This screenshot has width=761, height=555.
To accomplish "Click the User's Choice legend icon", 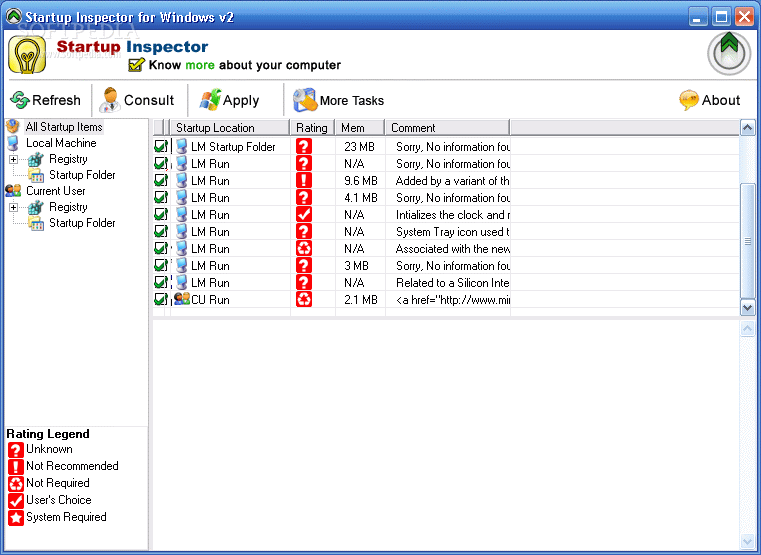I will point(16,501).
